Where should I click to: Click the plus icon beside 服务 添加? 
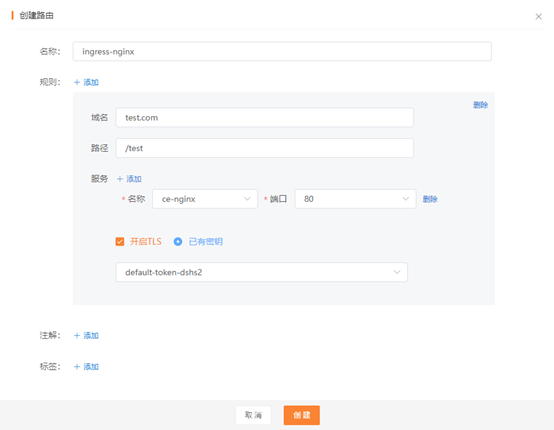click(x=120, y=179)
